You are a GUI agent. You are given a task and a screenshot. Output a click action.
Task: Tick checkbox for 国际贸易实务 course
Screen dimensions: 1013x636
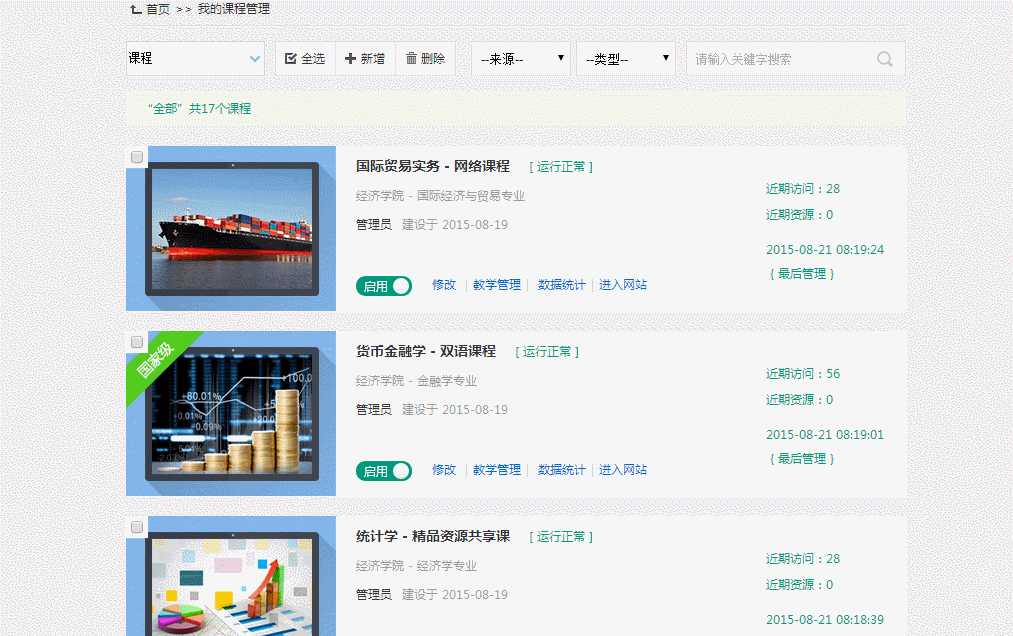[x=137, y=157]
